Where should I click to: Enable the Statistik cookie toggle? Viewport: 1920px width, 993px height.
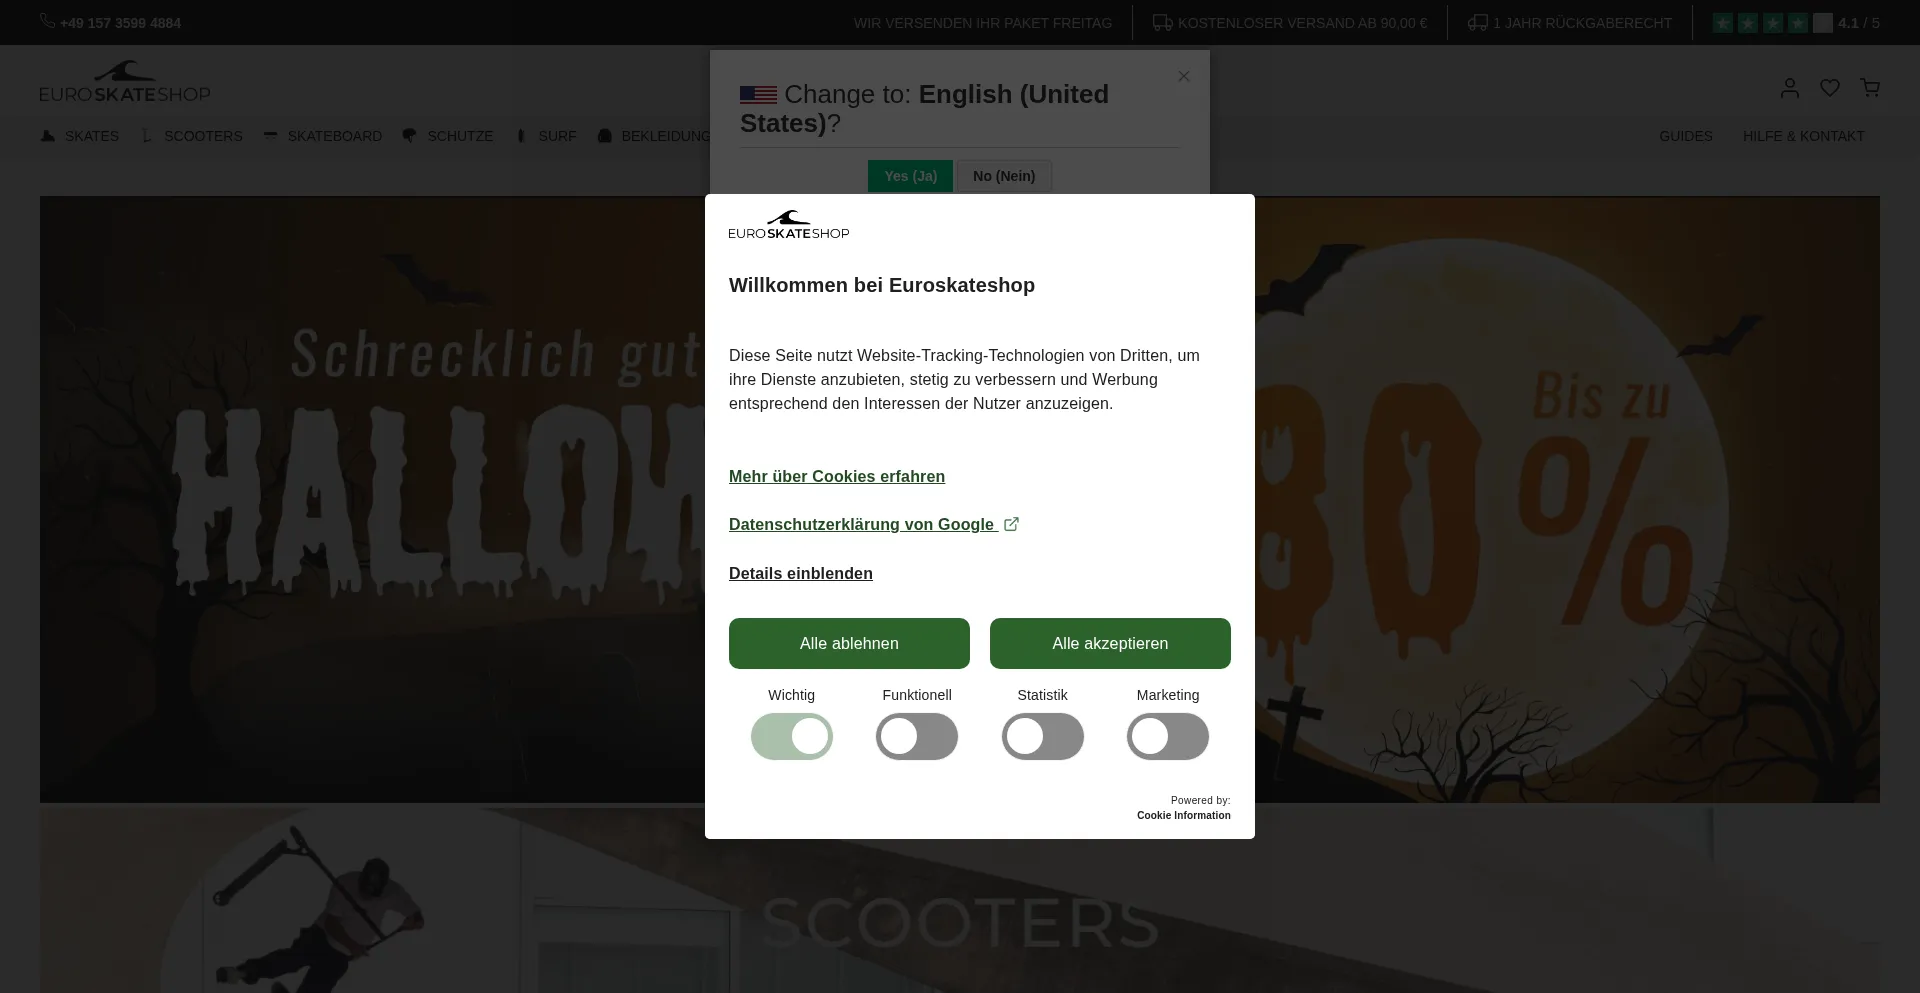[1043, 737]
